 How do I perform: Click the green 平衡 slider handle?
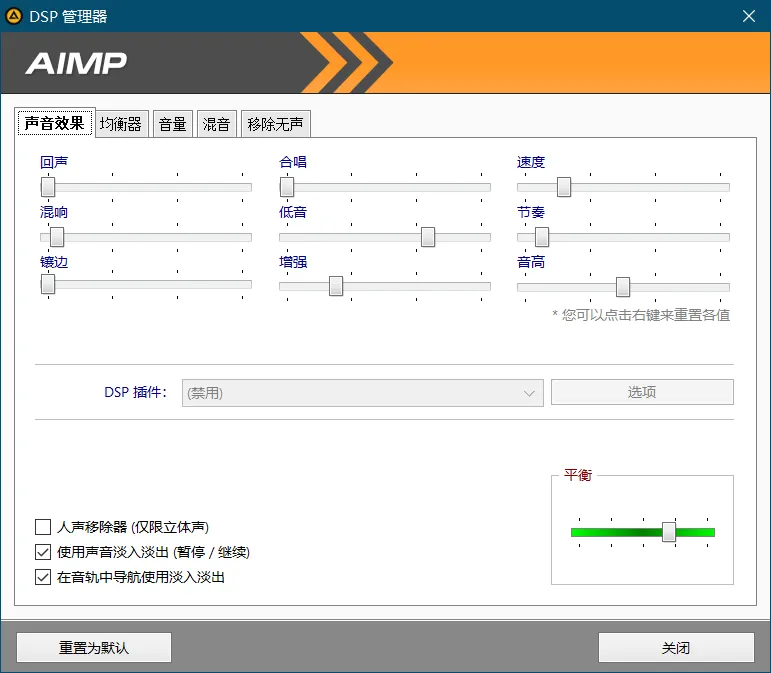pos(669,532)
